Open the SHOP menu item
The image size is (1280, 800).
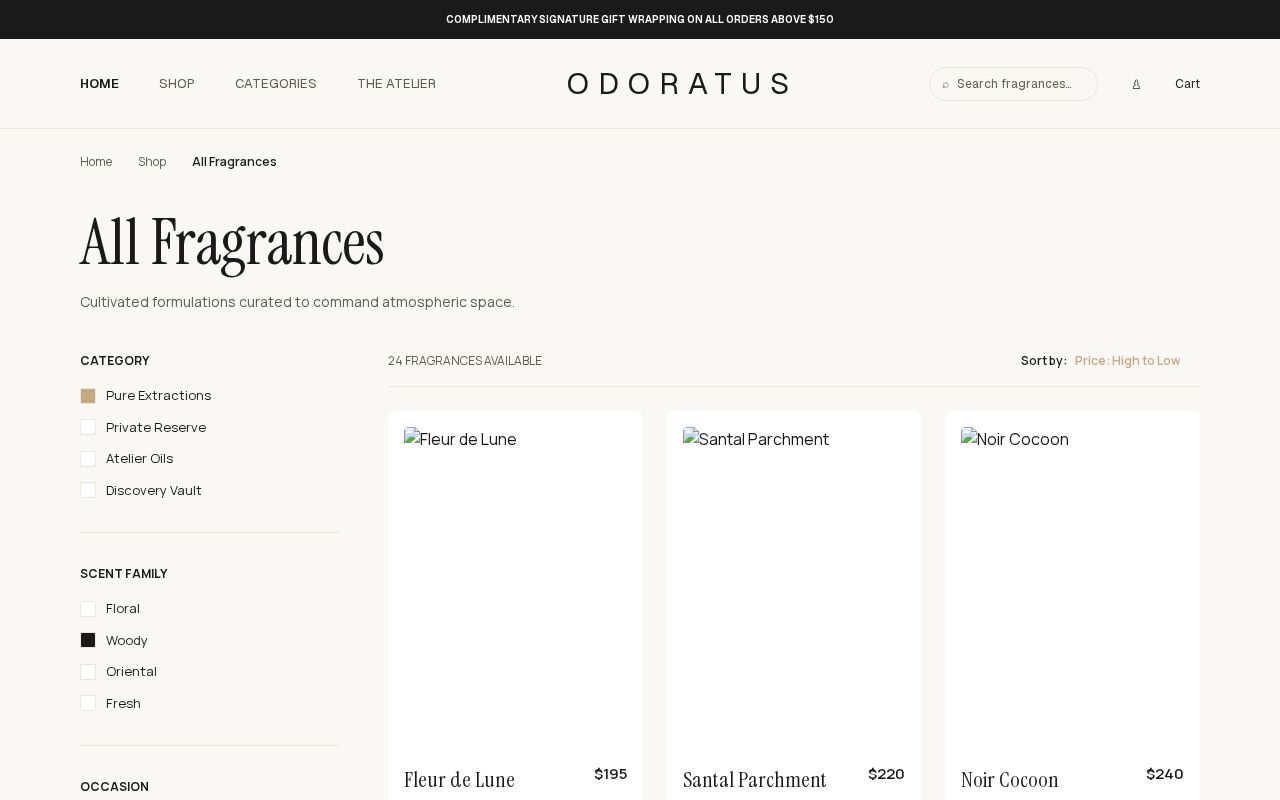point(177,84)
